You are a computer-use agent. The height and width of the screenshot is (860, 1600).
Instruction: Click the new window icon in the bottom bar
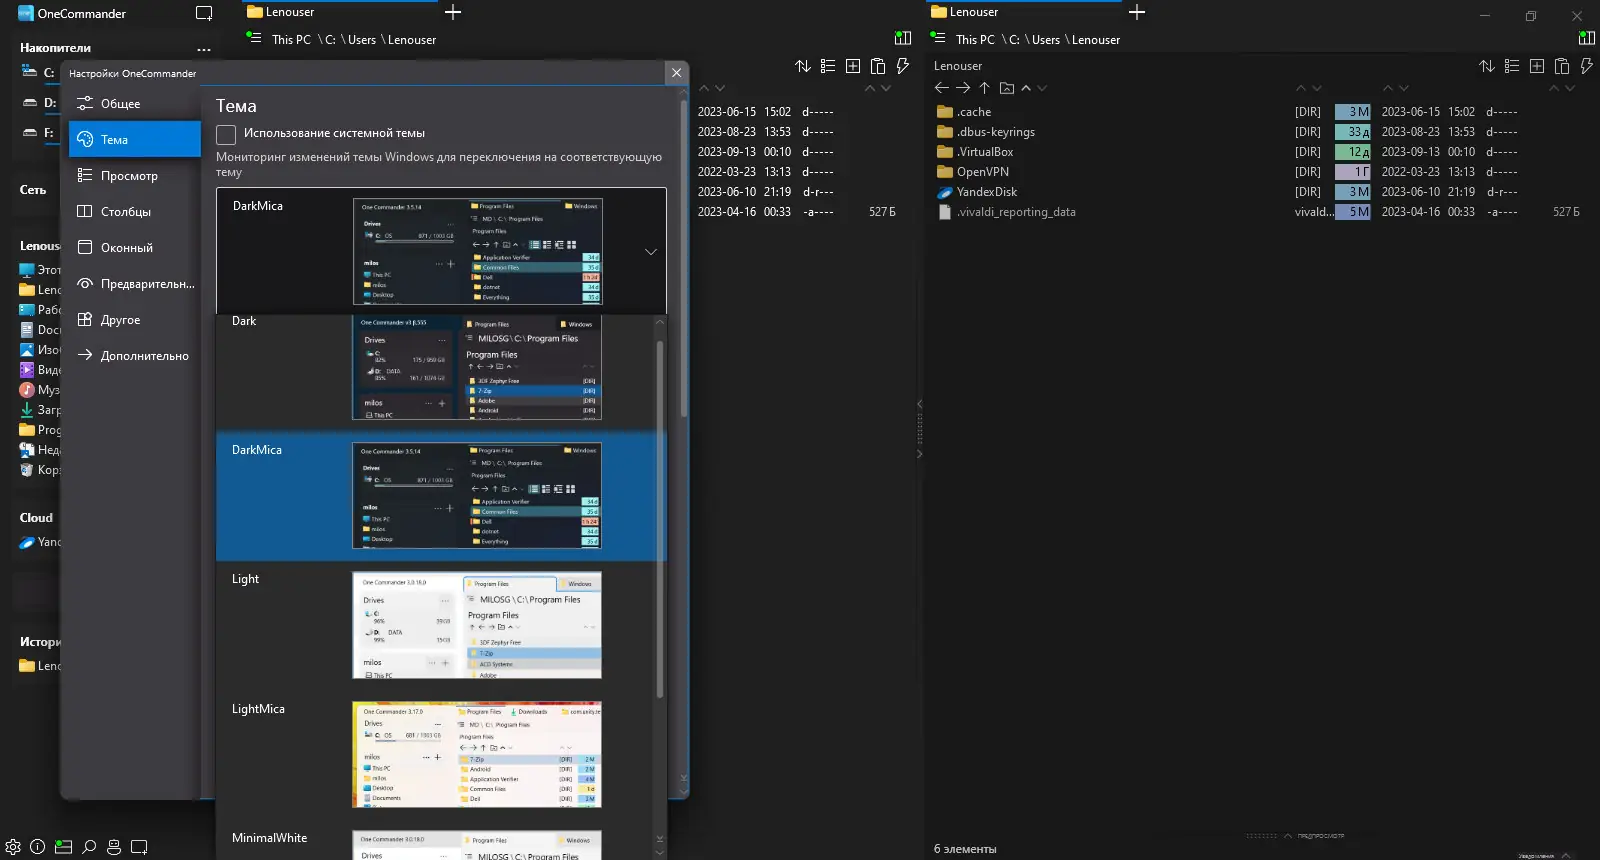click(x=139, y=847)
